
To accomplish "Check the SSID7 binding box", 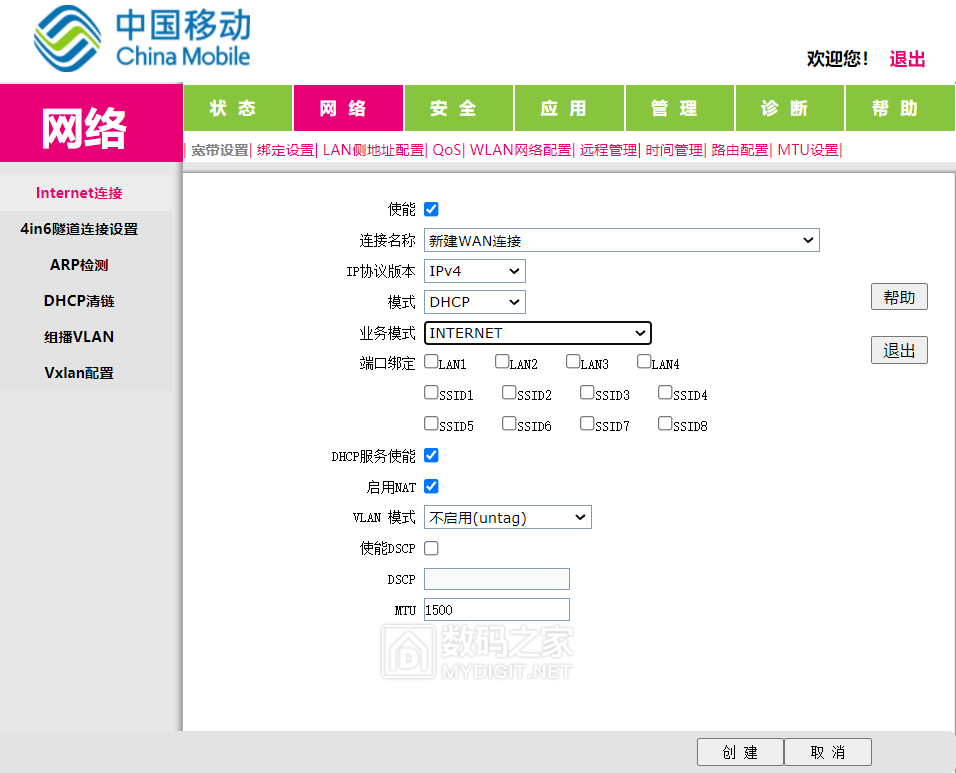I will coord(587,423).
